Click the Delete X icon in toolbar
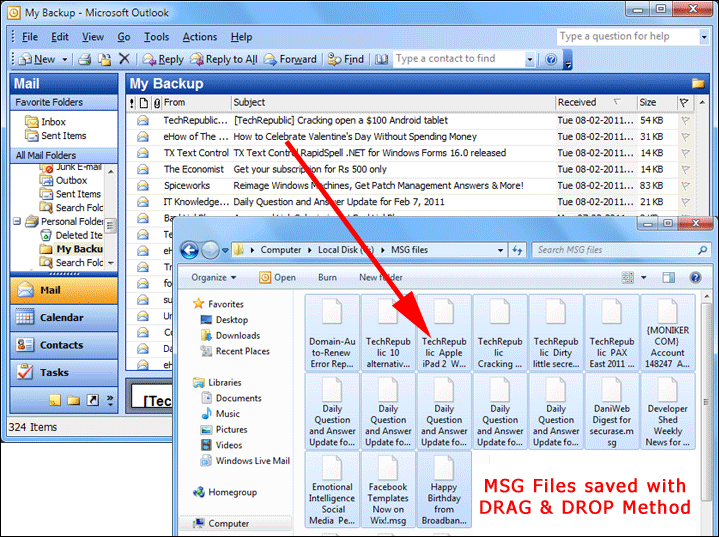The height and width of the screenshot is (537, 719). (124, 59)
